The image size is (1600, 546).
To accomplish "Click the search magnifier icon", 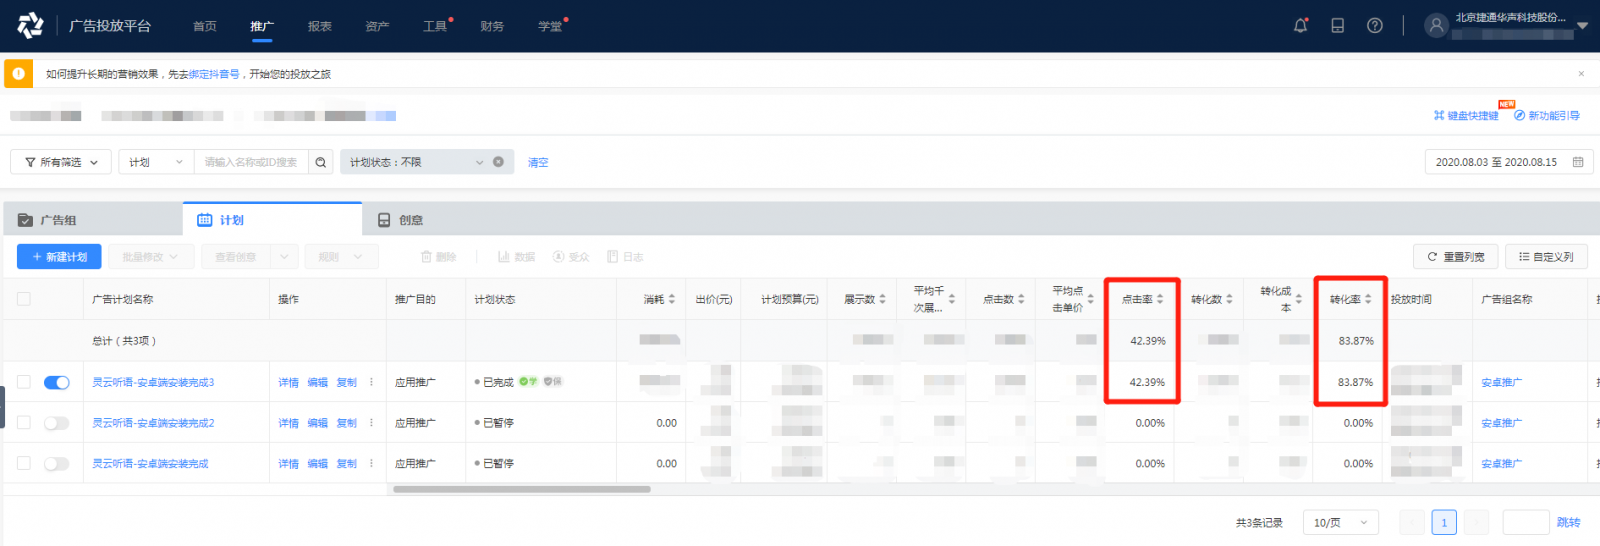I will click(x=321, y=162).
